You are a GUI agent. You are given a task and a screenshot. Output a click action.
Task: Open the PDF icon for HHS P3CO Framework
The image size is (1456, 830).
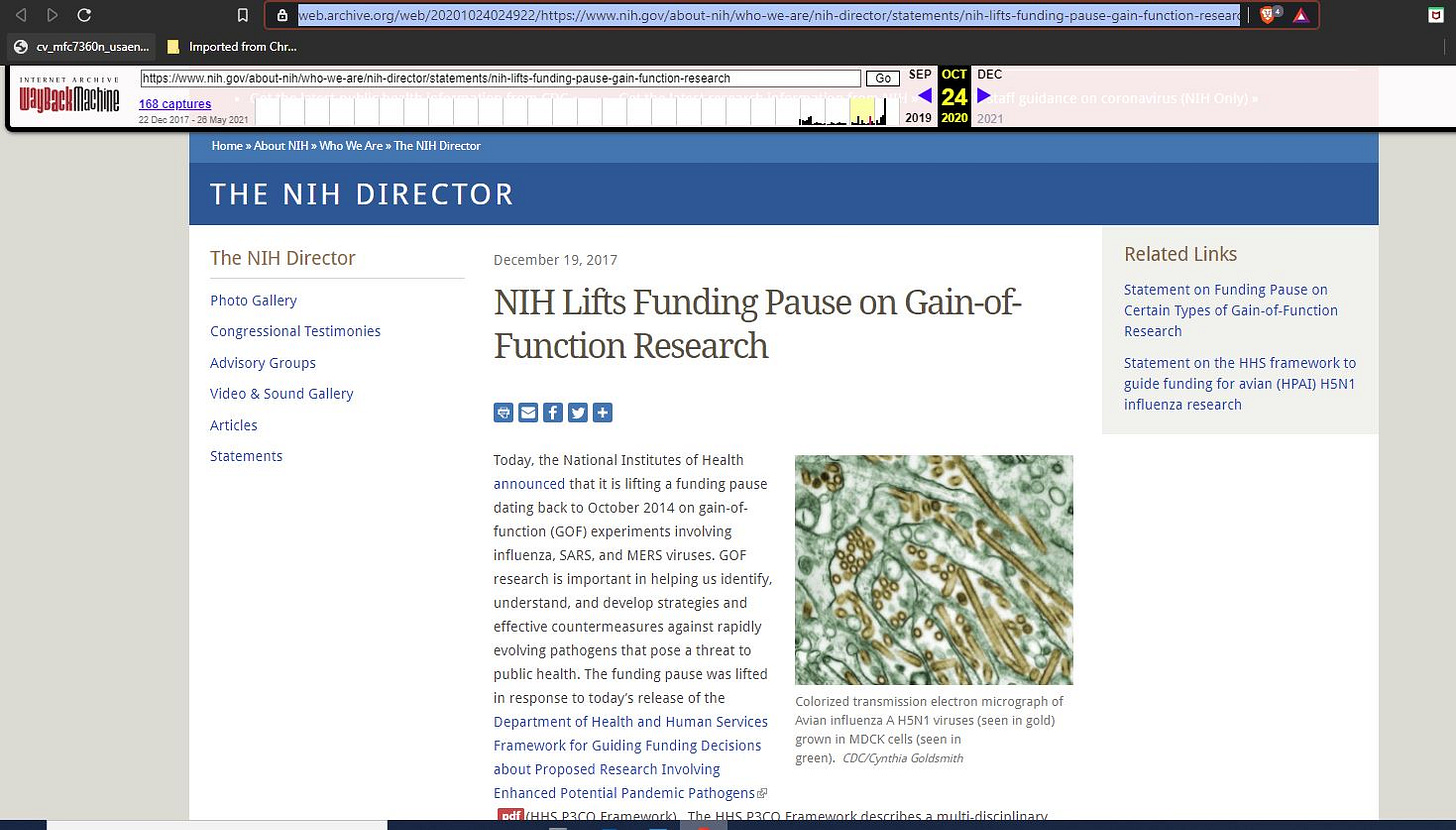[511, 816]
